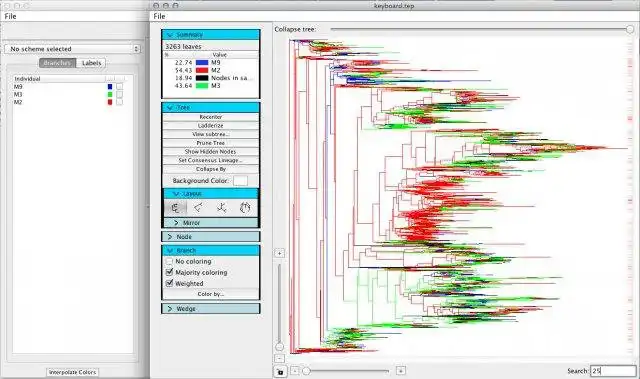Expand the Mirror section
The image size is (640, 379).
click(211, 223)
